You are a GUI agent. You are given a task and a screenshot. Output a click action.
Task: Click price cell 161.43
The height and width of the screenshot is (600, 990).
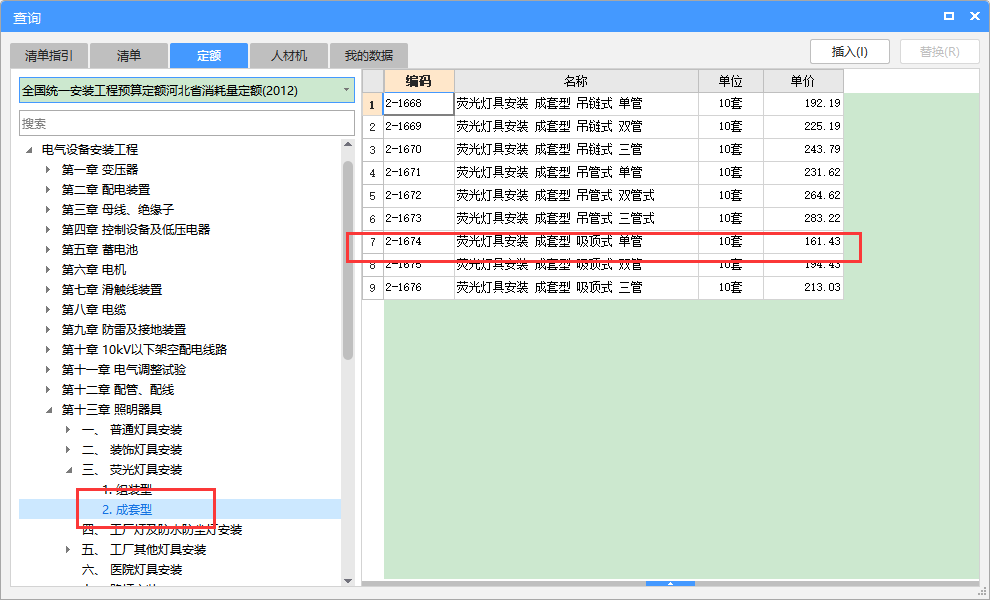click(803, 241)
